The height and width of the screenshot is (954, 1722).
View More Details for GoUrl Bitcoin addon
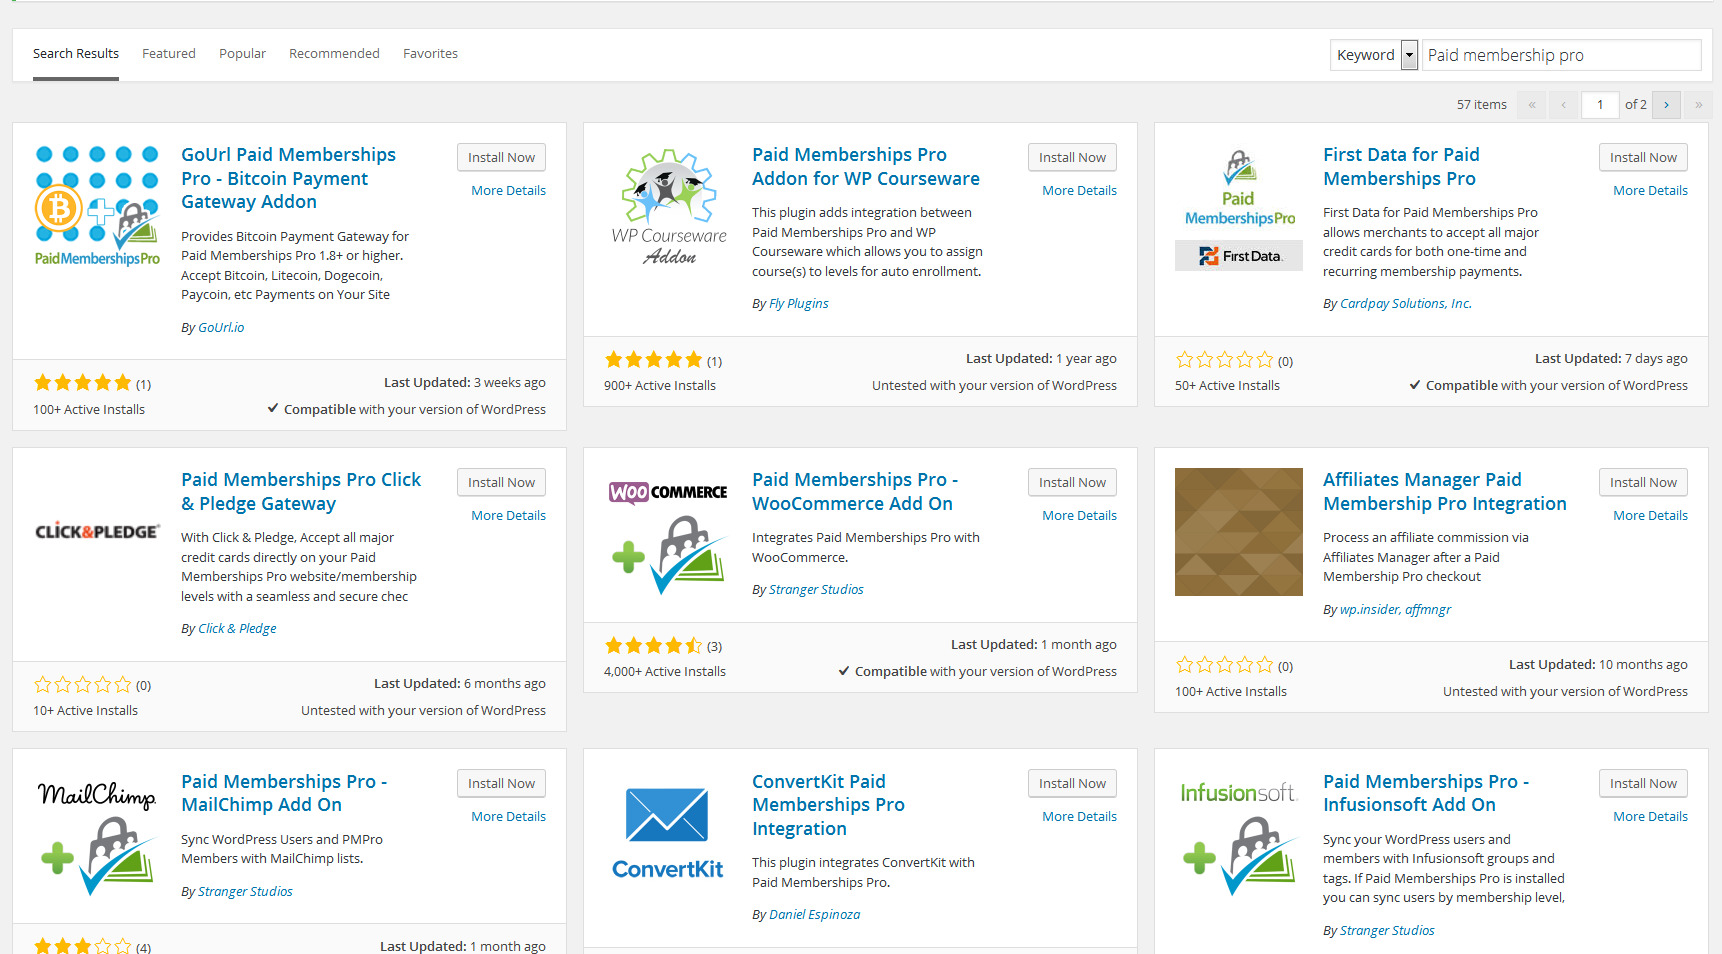pyautogui.click(x=508, y=190)
